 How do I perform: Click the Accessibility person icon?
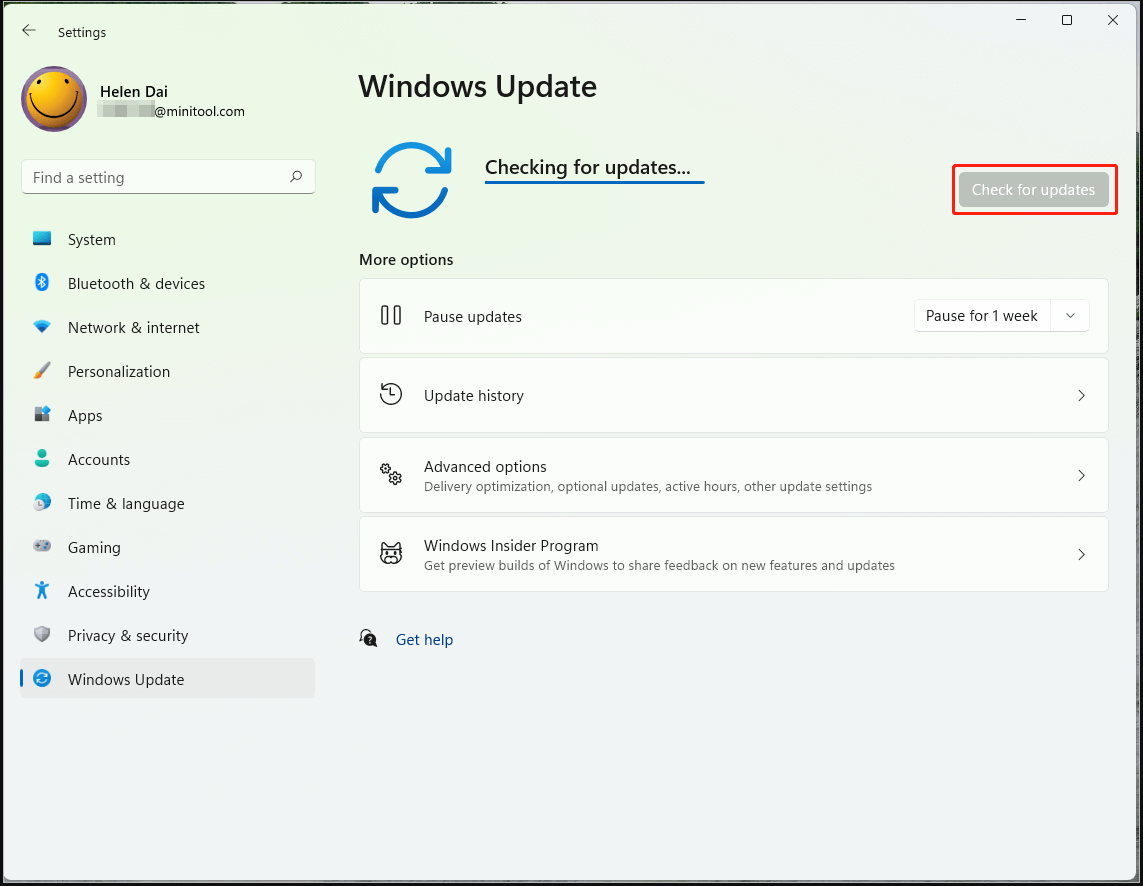tap(41, 591)
